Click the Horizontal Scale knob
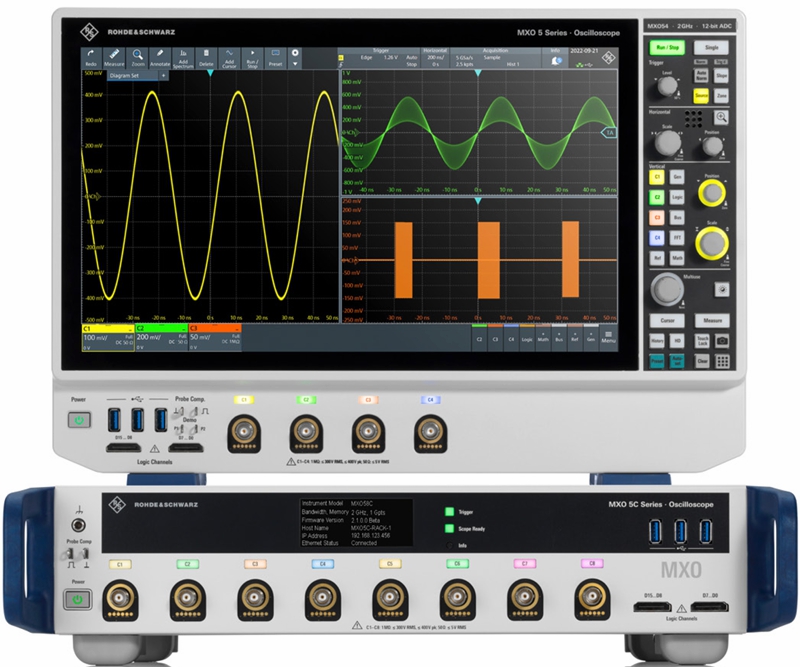This screenshot has height=667, width=800. (668, 143)
